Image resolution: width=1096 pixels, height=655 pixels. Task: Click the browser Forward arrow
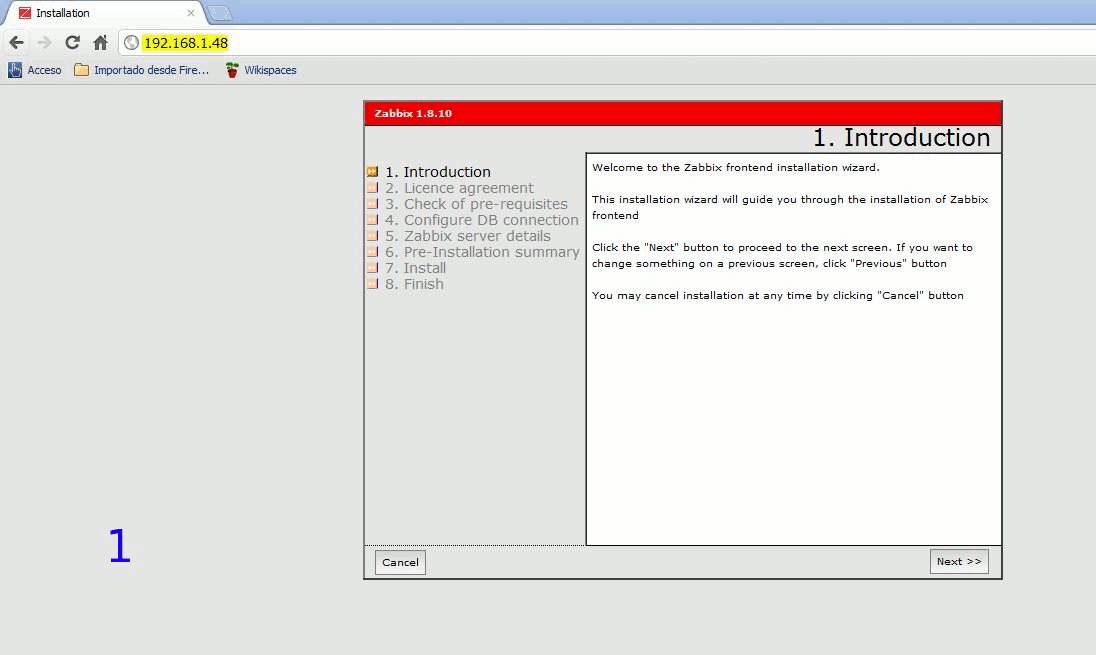point(44,42)
